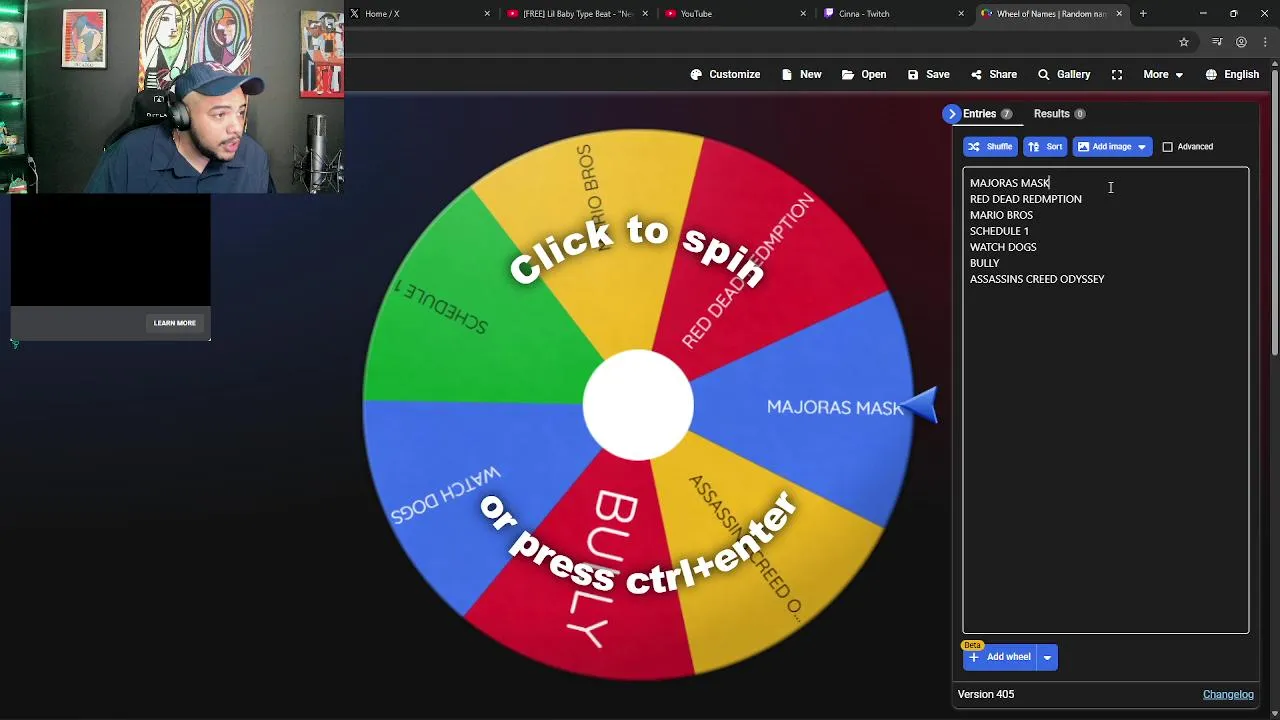This screenshot has width=1280, height=720.
Task: Close the Cinna - Twitch tab
Action: click(961, 14)
